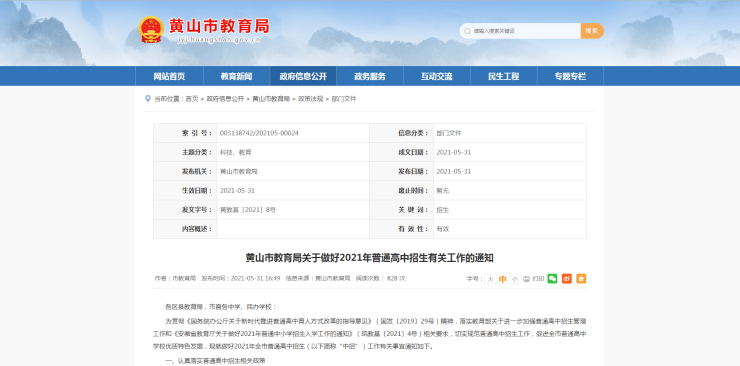The image size is (740, 366).
Task: Open 专题专栏 navigation tab
Action: [570, 76]
